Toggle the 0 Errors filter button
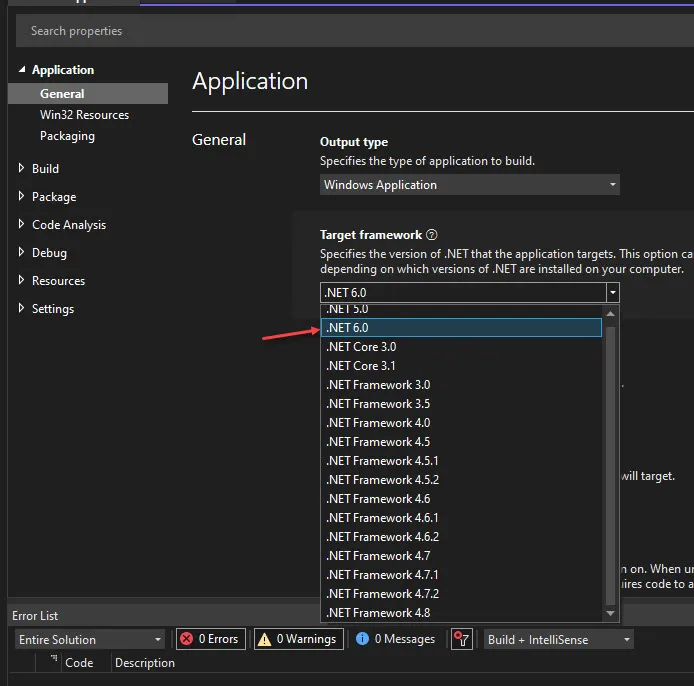Image resolution: width=694 pixels, height=686 pixels. pyautogui.click(x=211, y=639)
